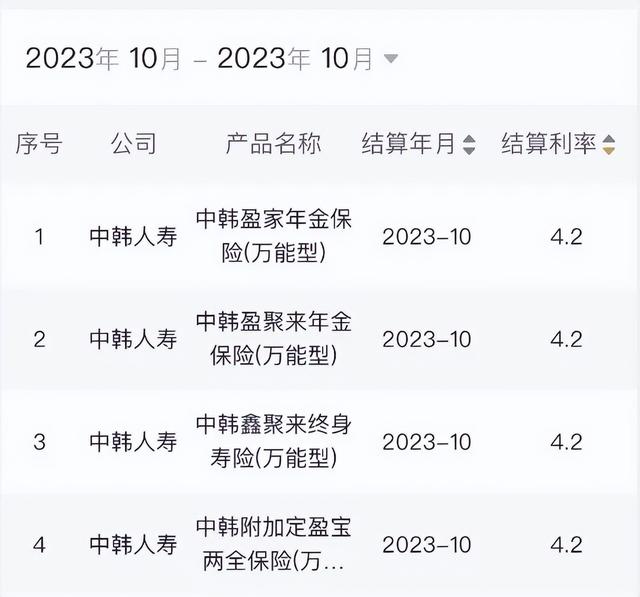Click 中韩人寿 in row 4

133,544
